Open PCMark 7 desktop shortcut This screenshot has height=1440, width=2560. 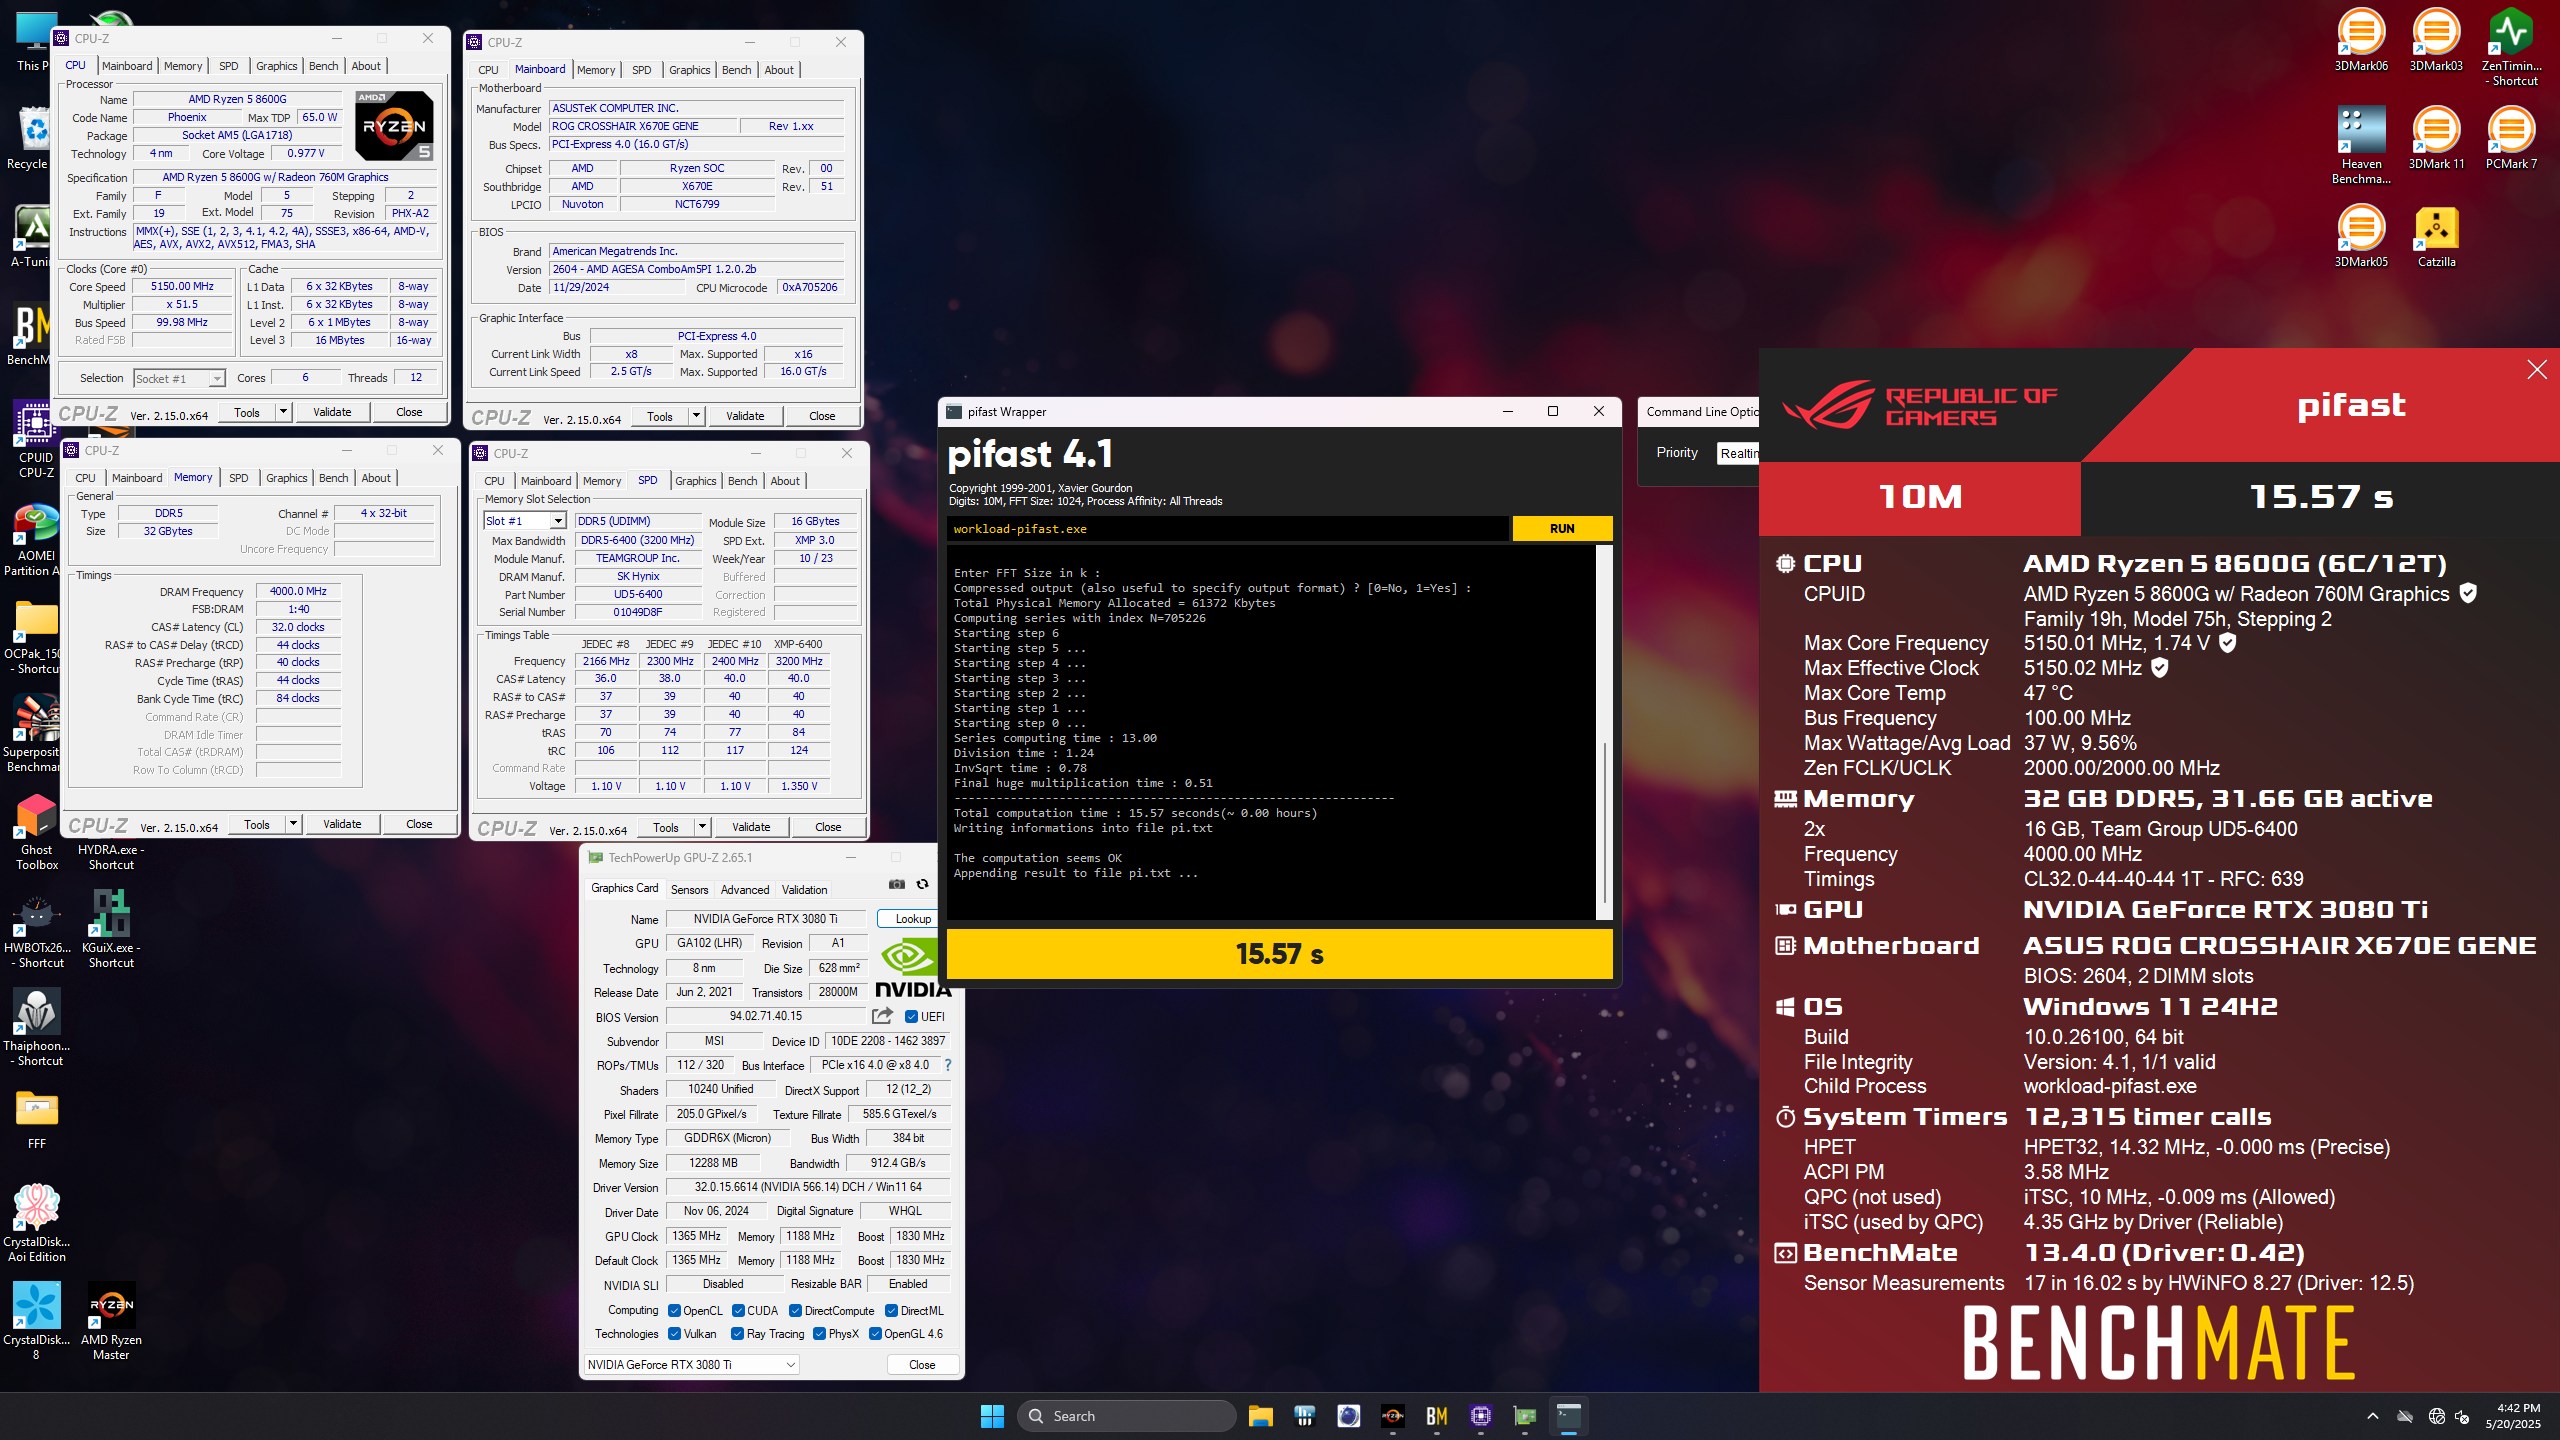point(2511,138)
